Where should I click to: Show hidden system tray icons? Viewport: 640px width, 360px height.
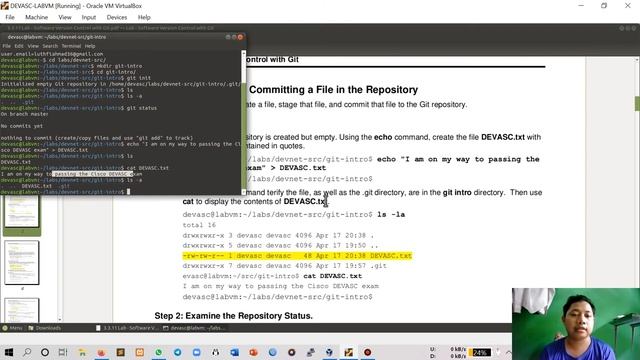click(509, 352)
